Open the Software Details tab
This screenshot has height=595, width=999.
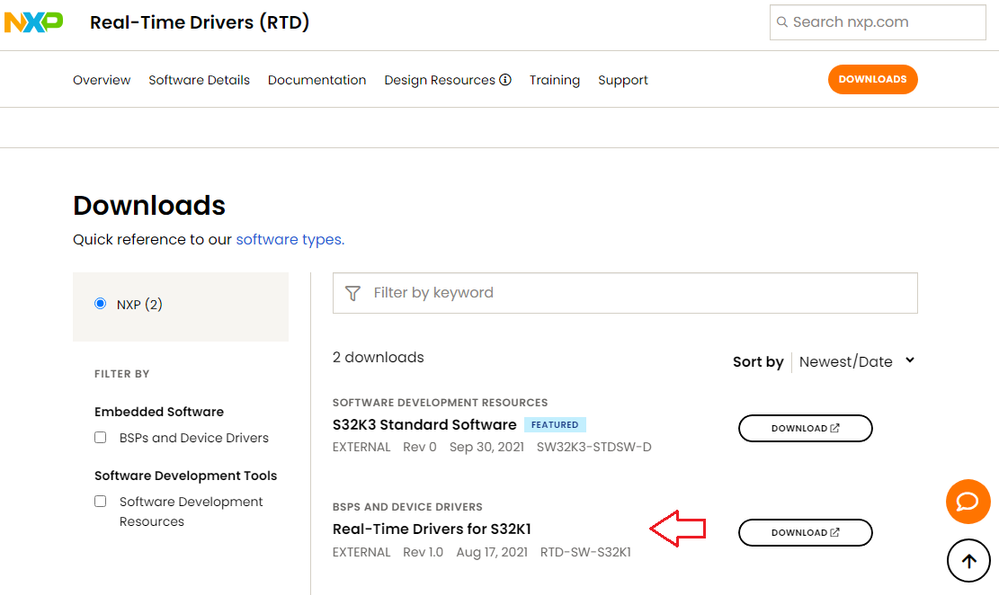pos(199,80)
